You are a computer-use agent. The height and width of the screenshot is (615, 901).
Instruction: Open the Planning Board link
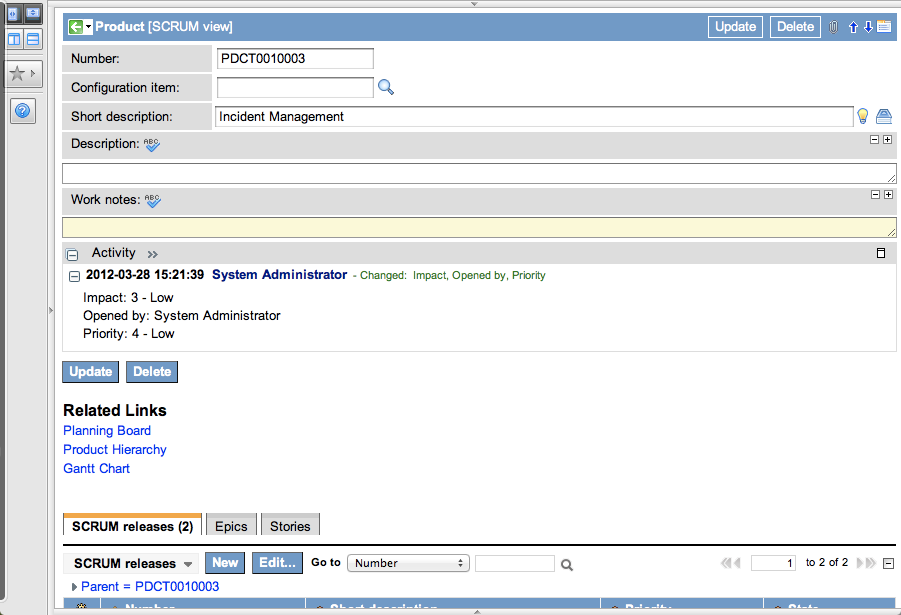click(x=107, y=431)
